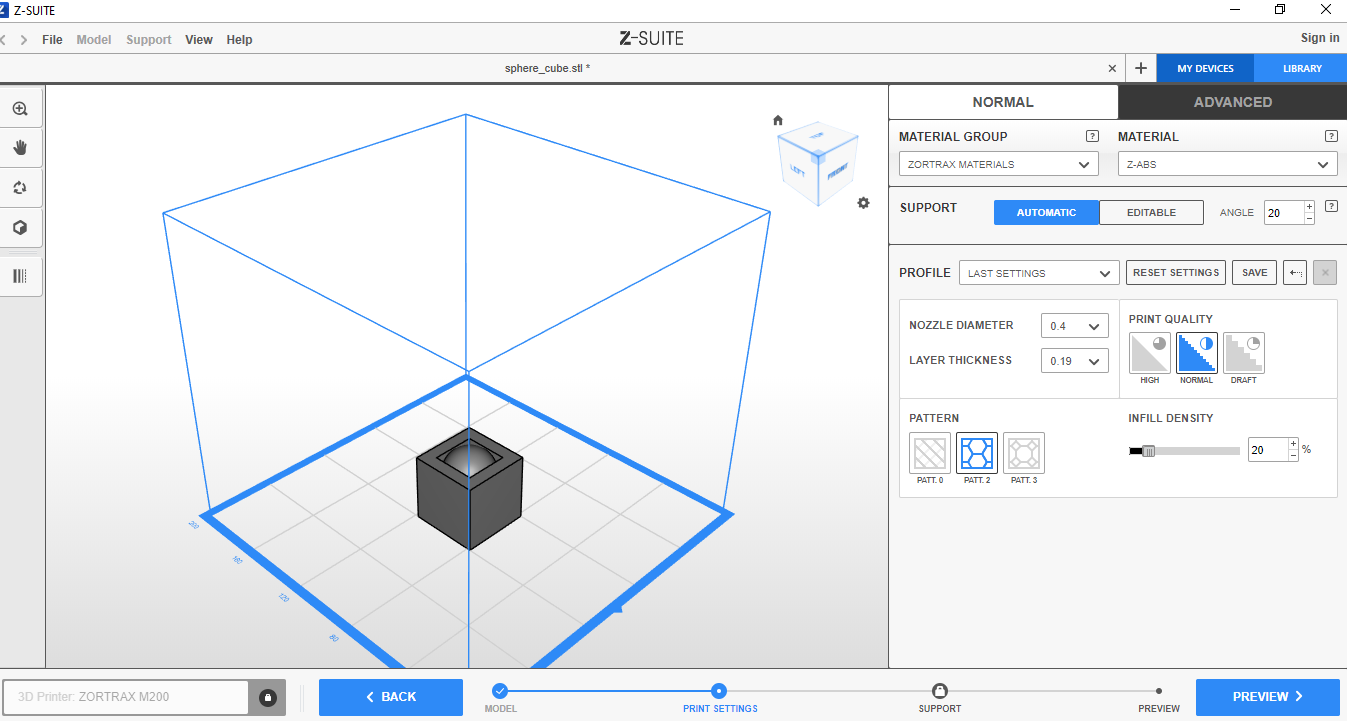Open the Layer Thickness dropdown
1347x721 pixels.
tap(1075, 361)
